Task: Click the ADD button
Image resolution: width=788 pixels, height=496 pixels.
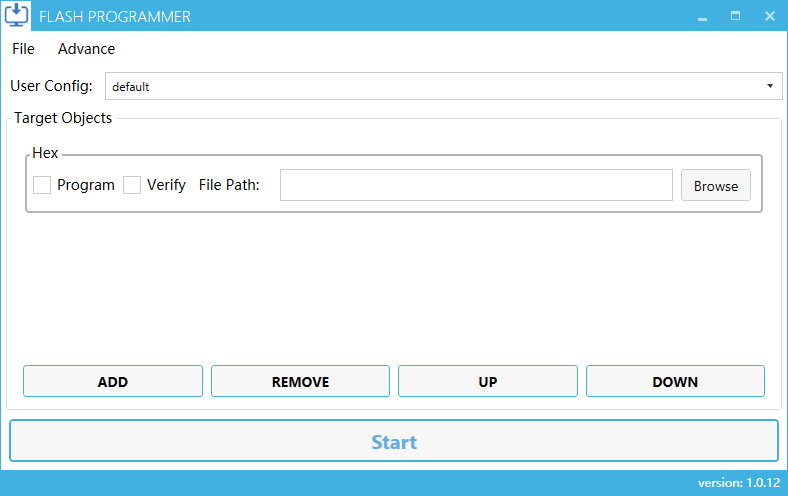Action: point(113,381)
